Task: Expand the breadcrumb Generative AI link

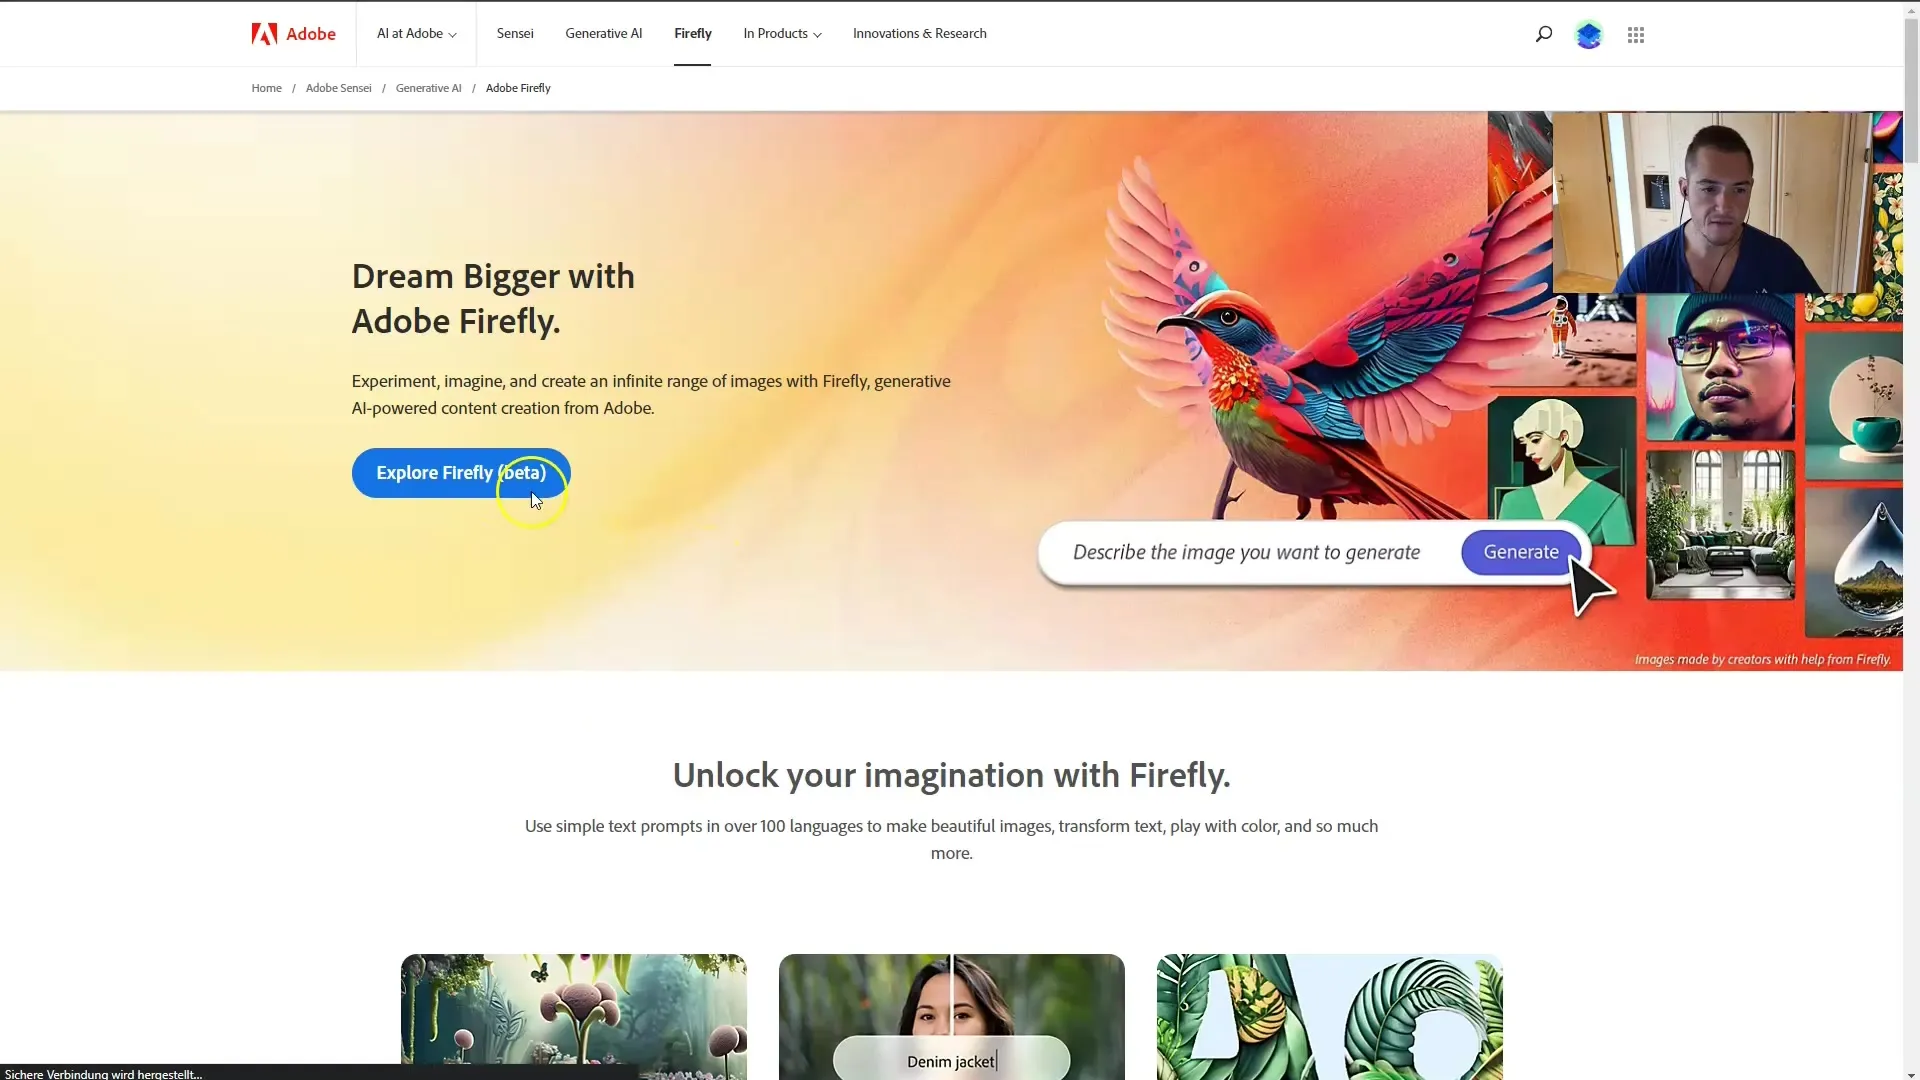Action: click(x=429, y=87)
